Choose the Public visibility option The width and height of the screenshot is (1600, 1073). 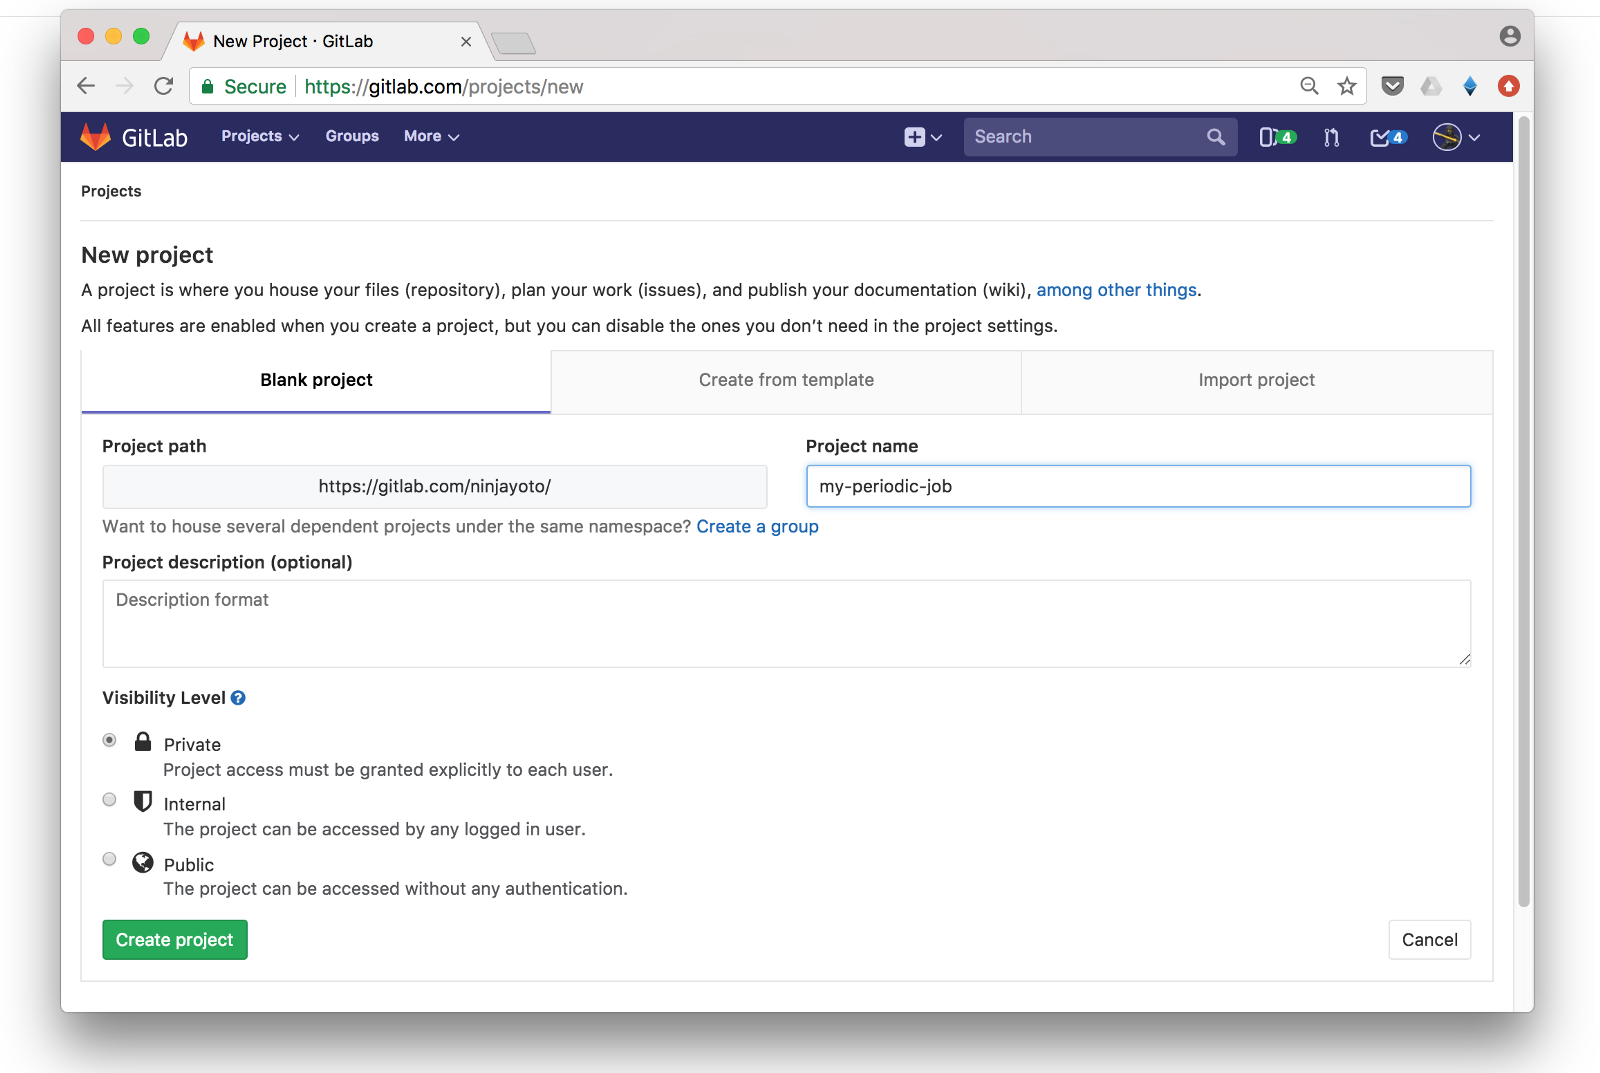click(x=110, y=859)
